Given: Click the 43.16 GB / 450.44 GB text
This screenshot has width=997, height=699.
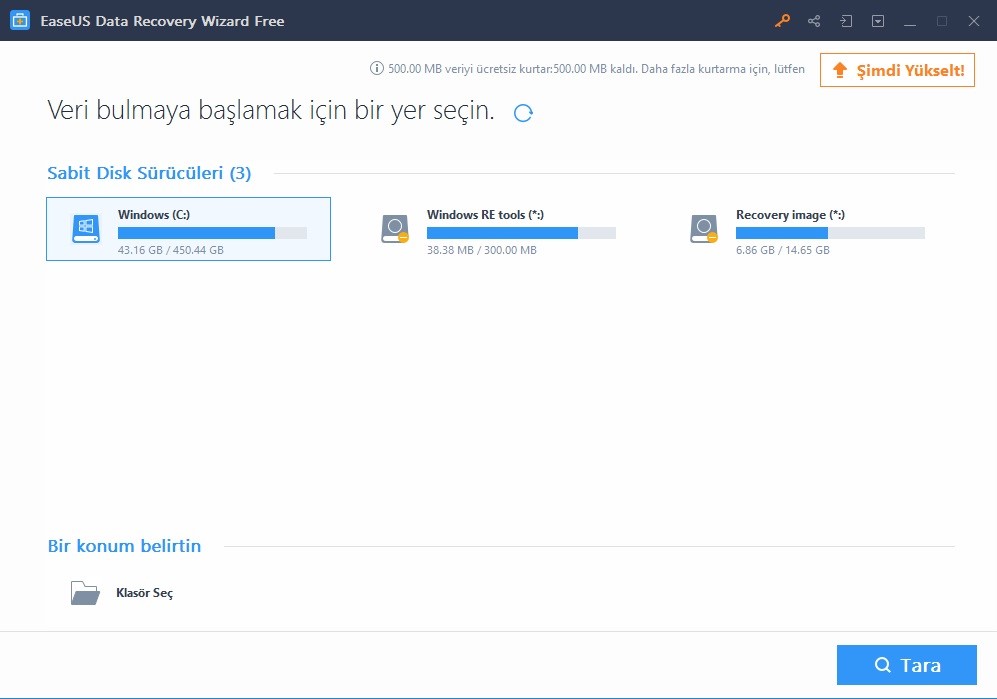Looking at the screenshot, I should 170,250.
